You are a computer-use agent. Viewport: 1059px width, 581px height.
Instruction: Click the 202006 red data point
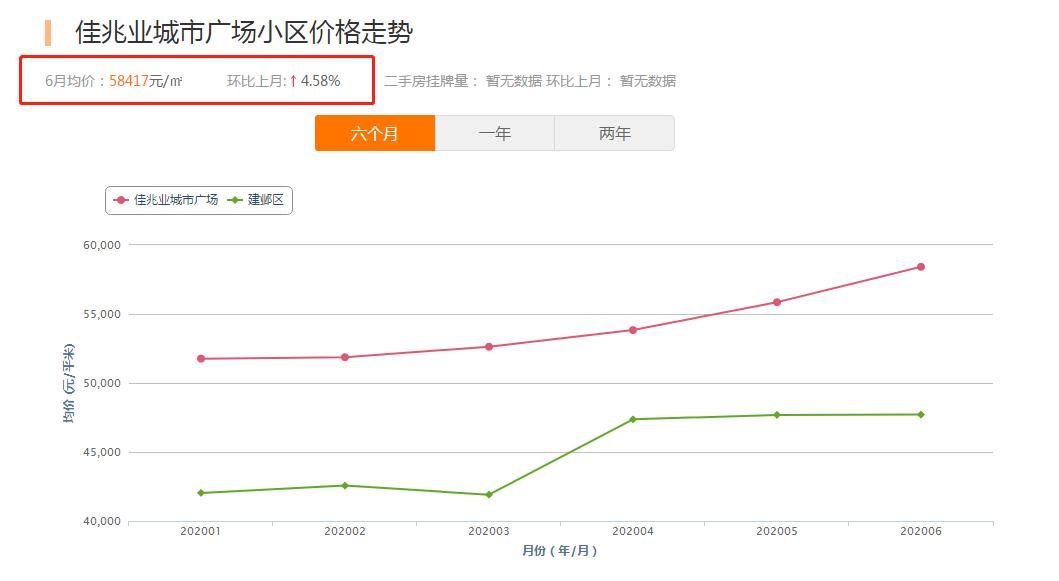[921, 267]
